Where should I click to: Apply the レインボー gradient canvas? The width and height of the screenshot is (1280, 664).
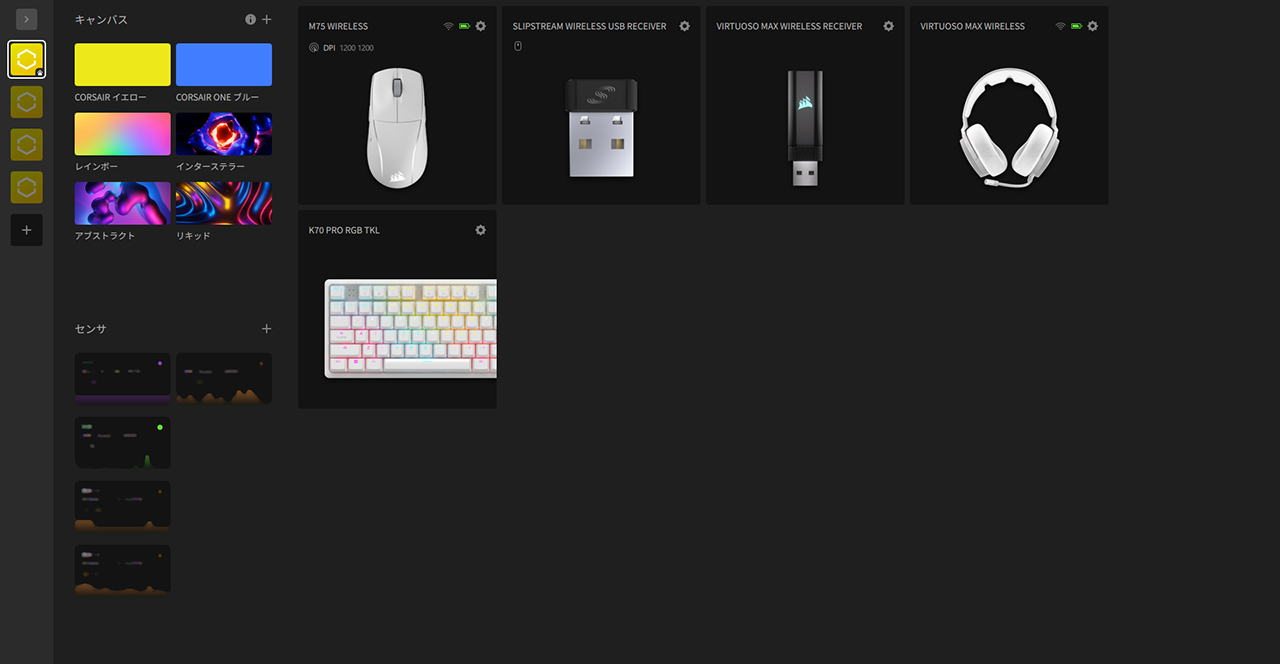[x=123, y=134]
